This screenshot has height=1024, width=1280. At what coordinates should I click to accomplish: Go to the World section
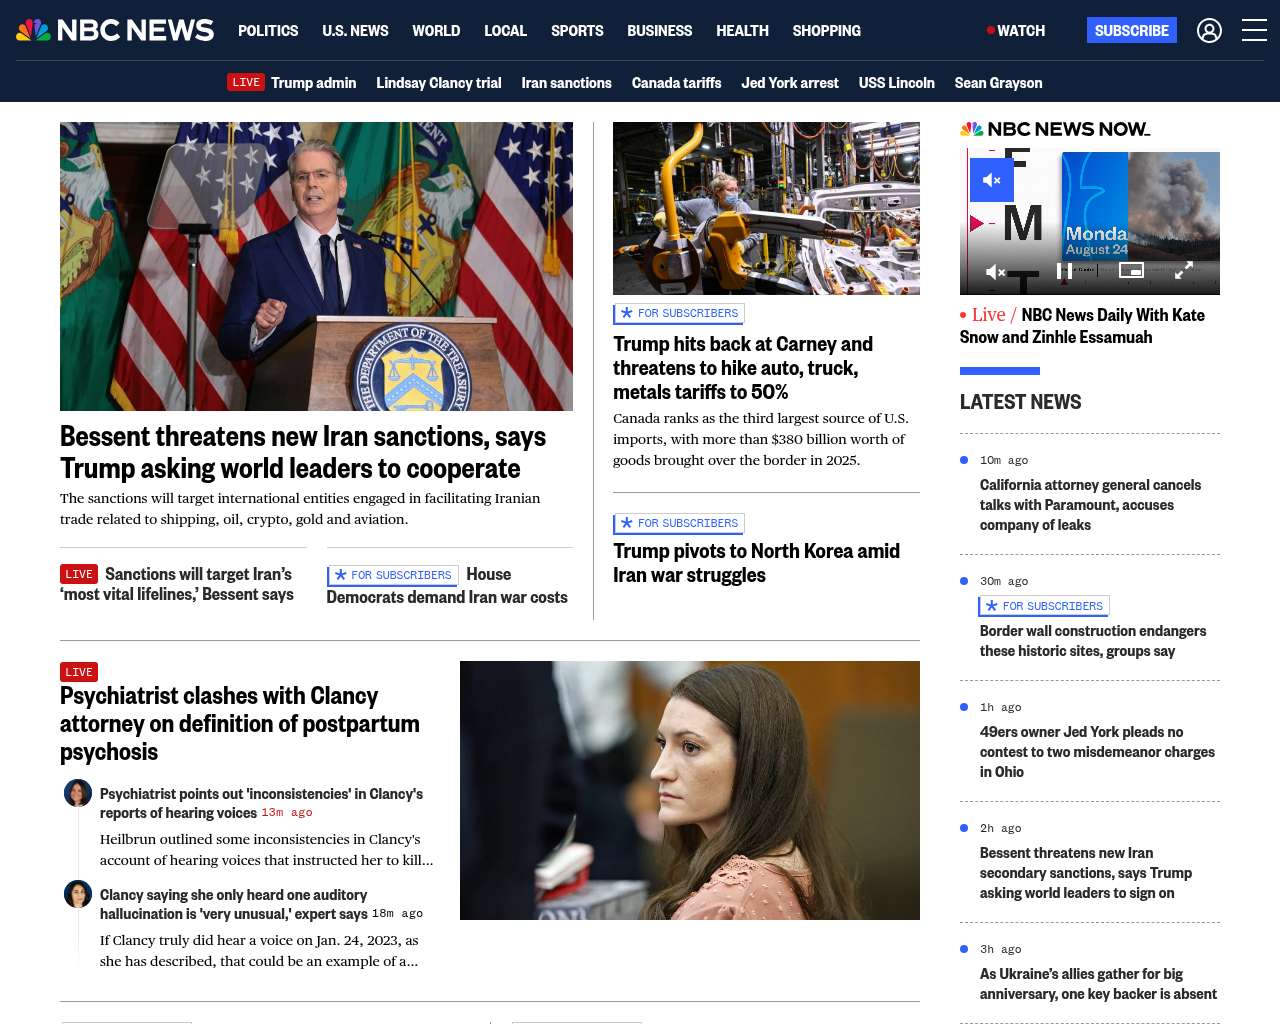[436, 31]
